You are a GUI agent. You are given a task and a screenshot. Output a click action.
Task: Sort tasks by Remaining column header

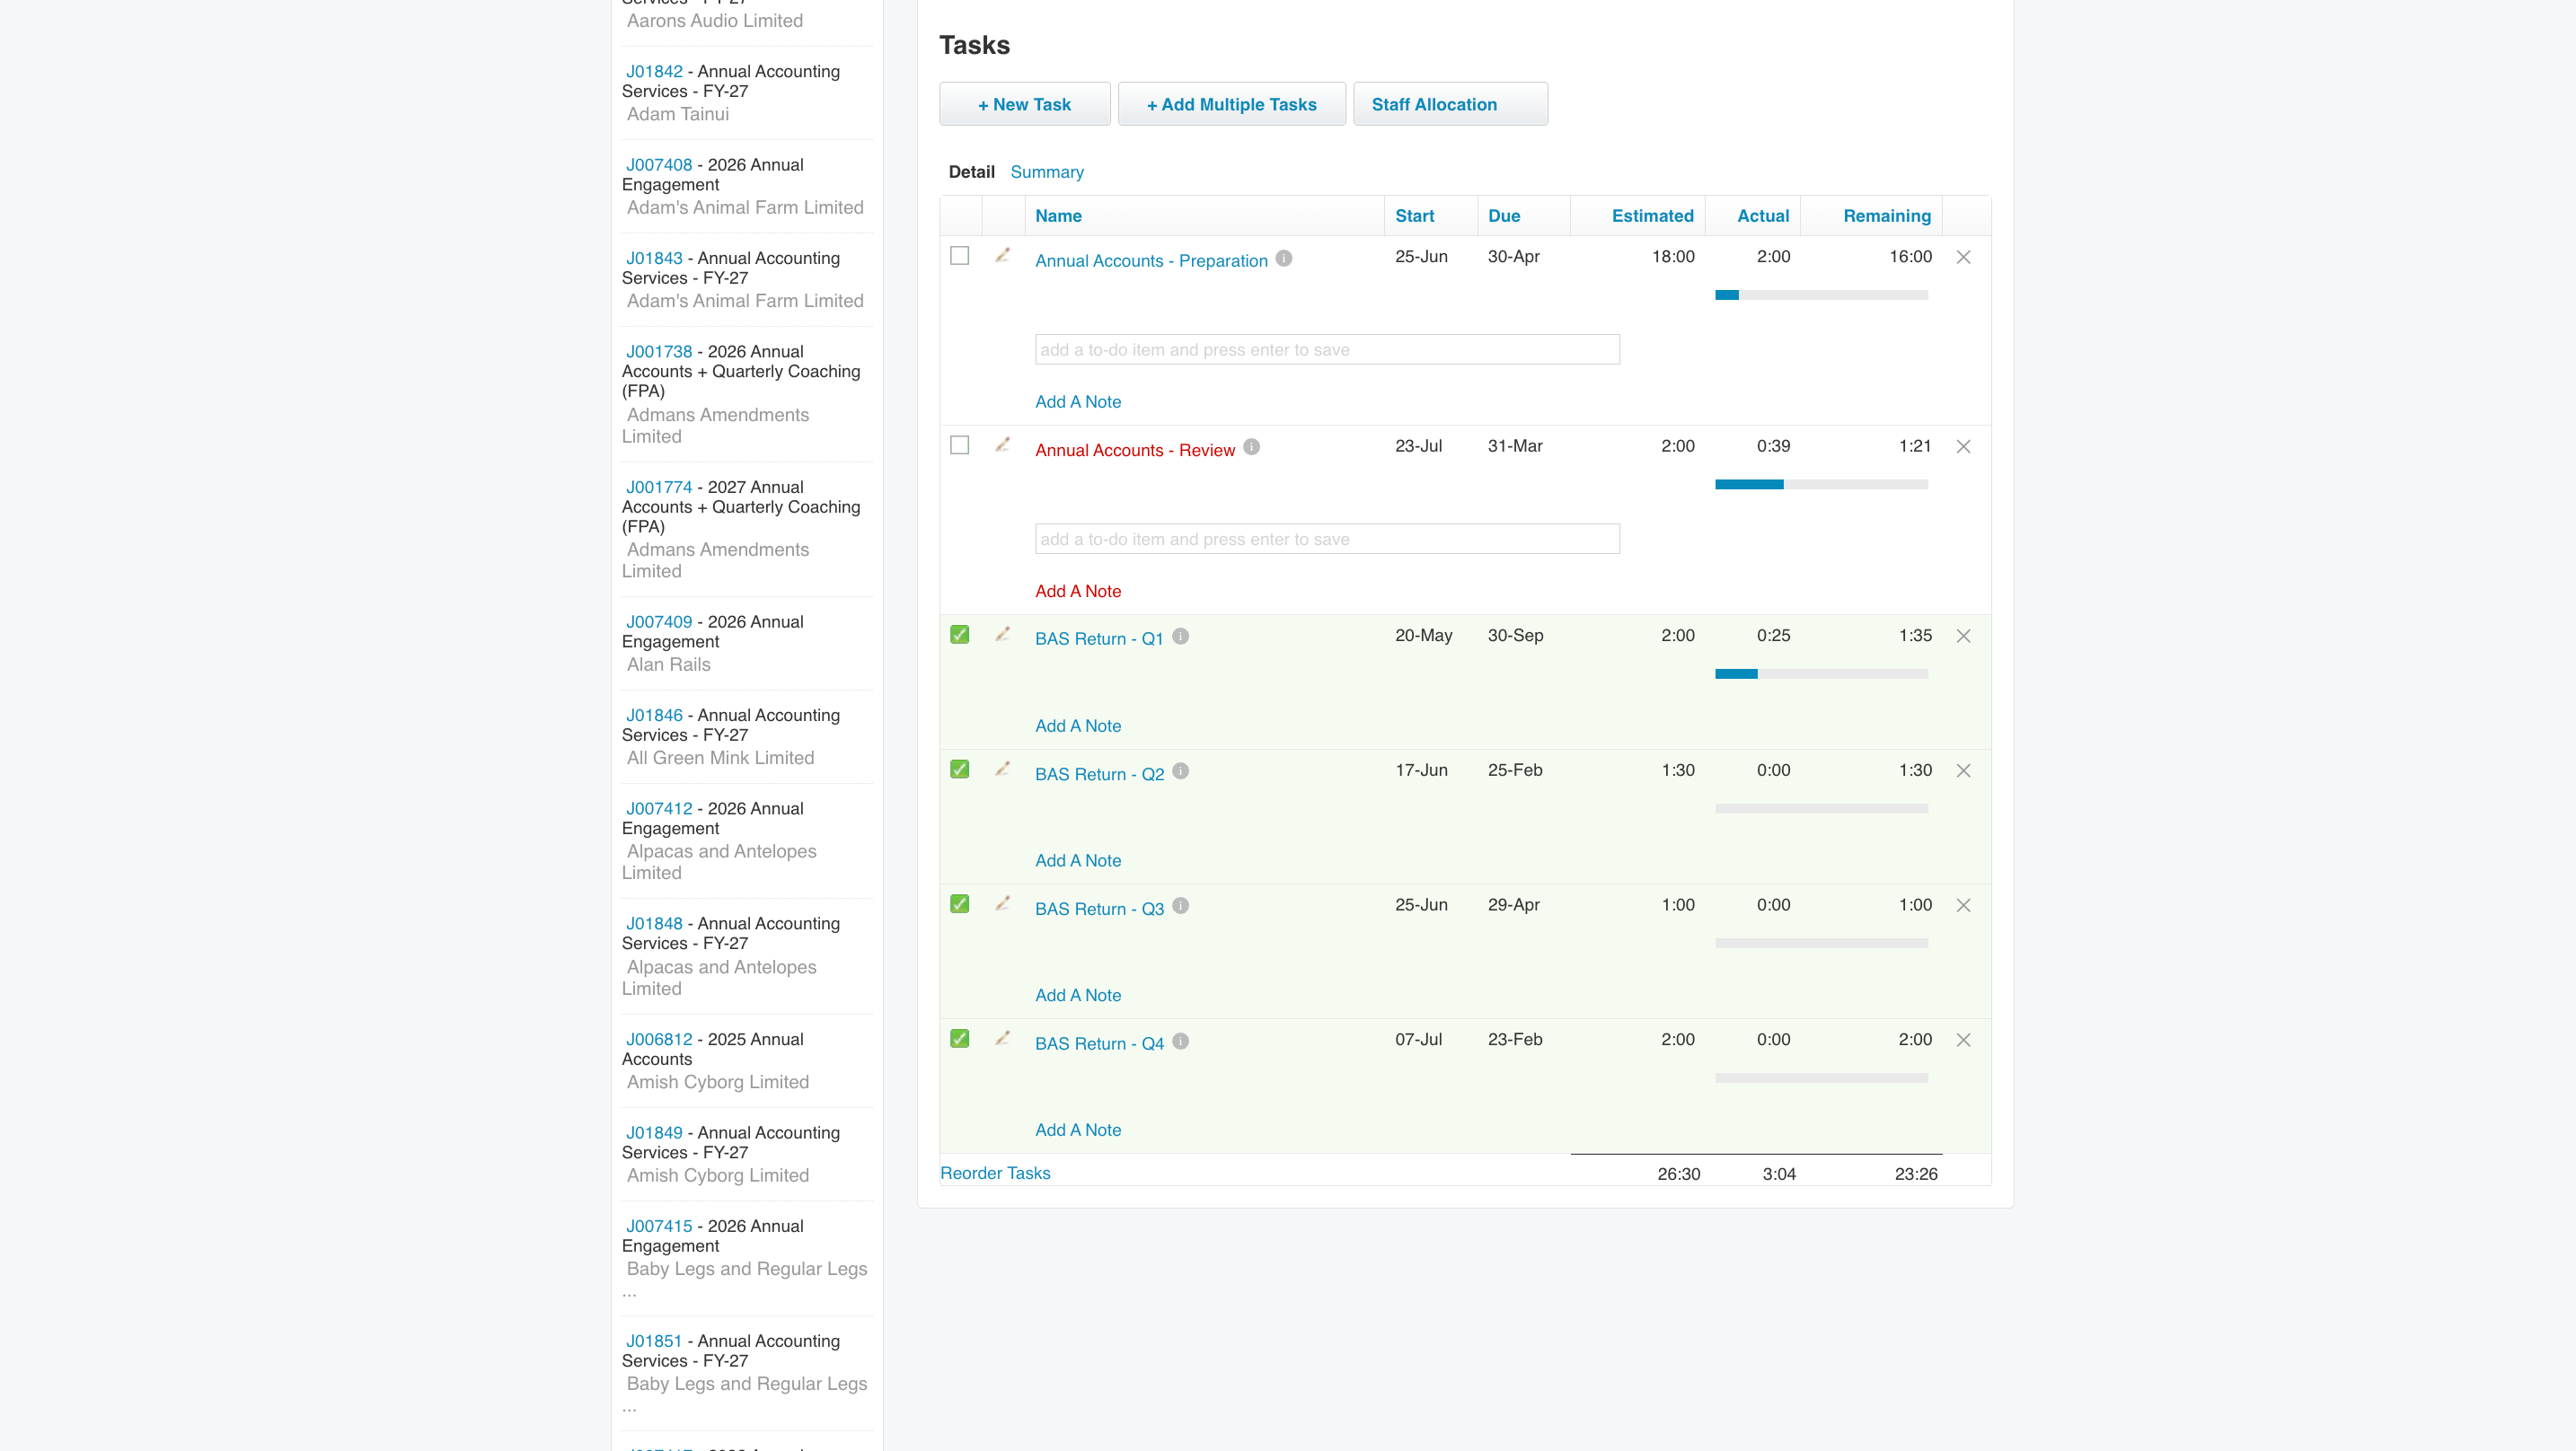[1886, 216]
